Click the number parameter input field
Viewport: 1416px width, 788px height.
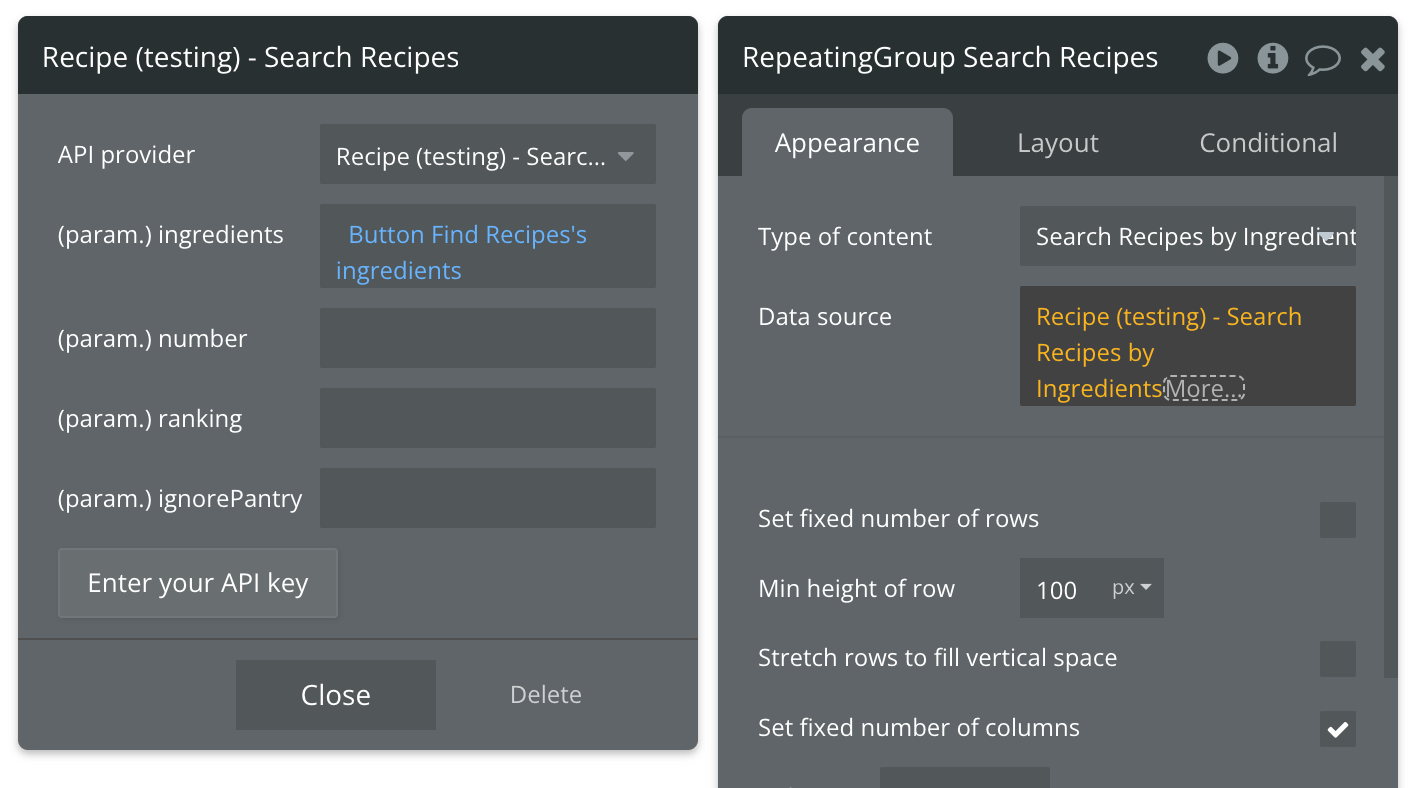tap(487, 338)
